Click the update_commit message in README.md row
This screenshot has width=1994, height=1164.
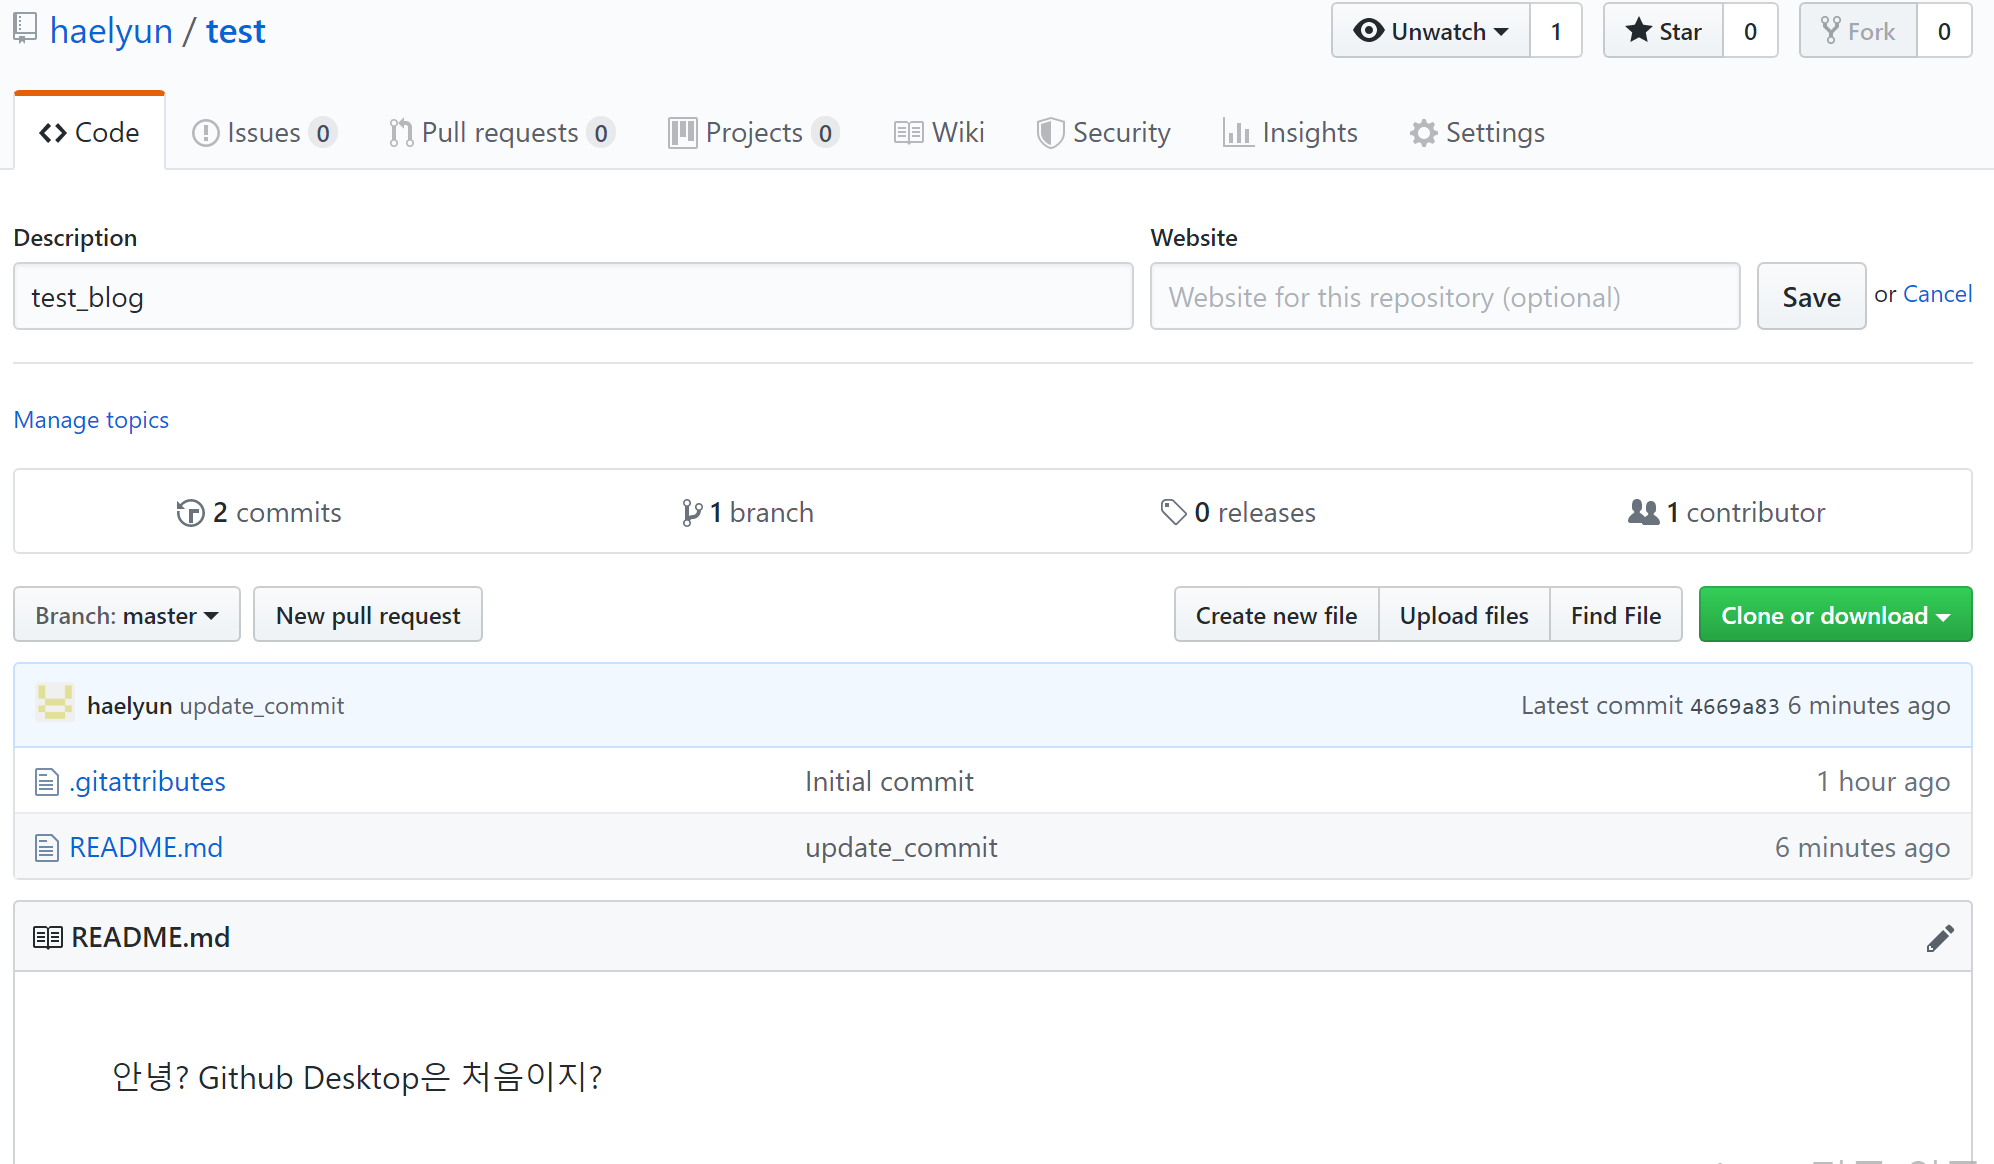click(901, 847)
